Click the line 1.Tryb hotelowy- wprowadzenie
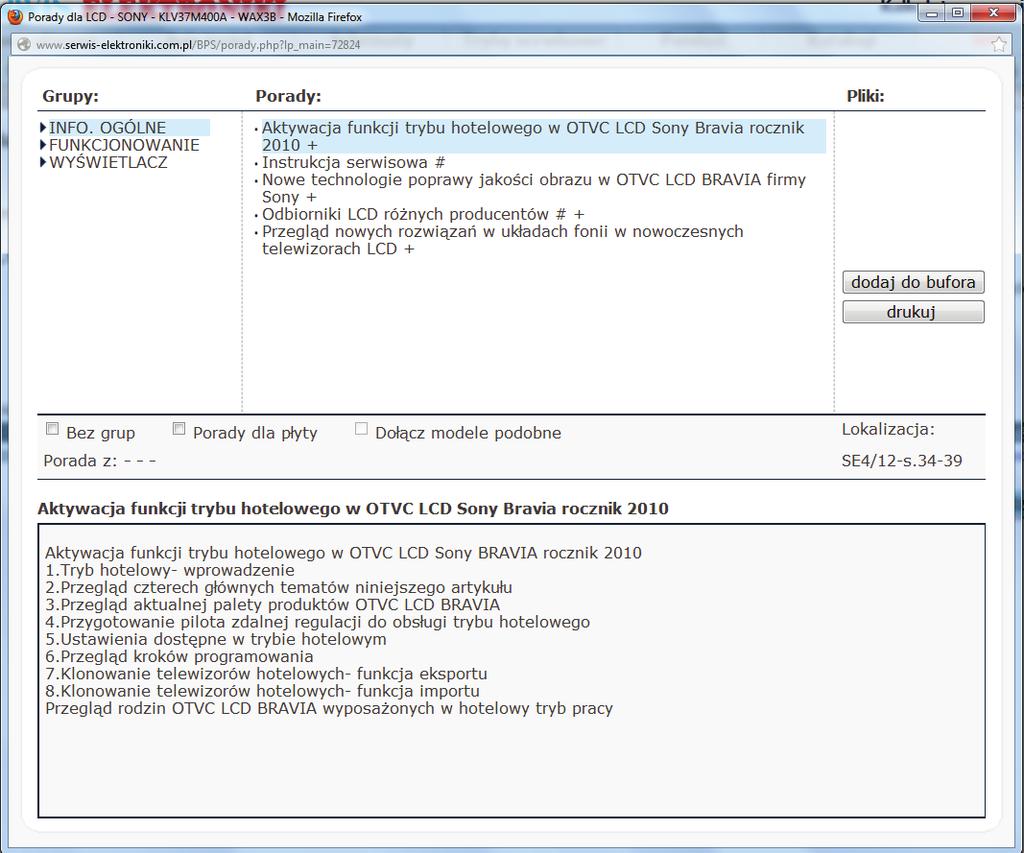This screenshot has width=1024, height=853. click(170, 570)
